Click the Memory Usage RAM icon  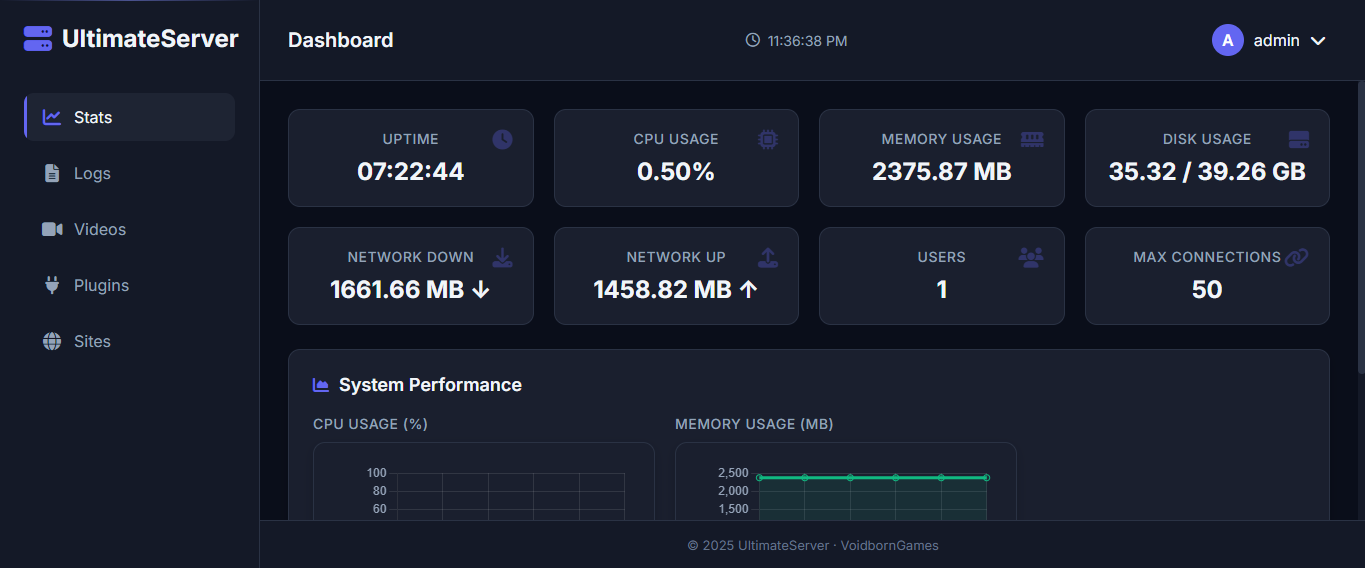[1032, 139]
